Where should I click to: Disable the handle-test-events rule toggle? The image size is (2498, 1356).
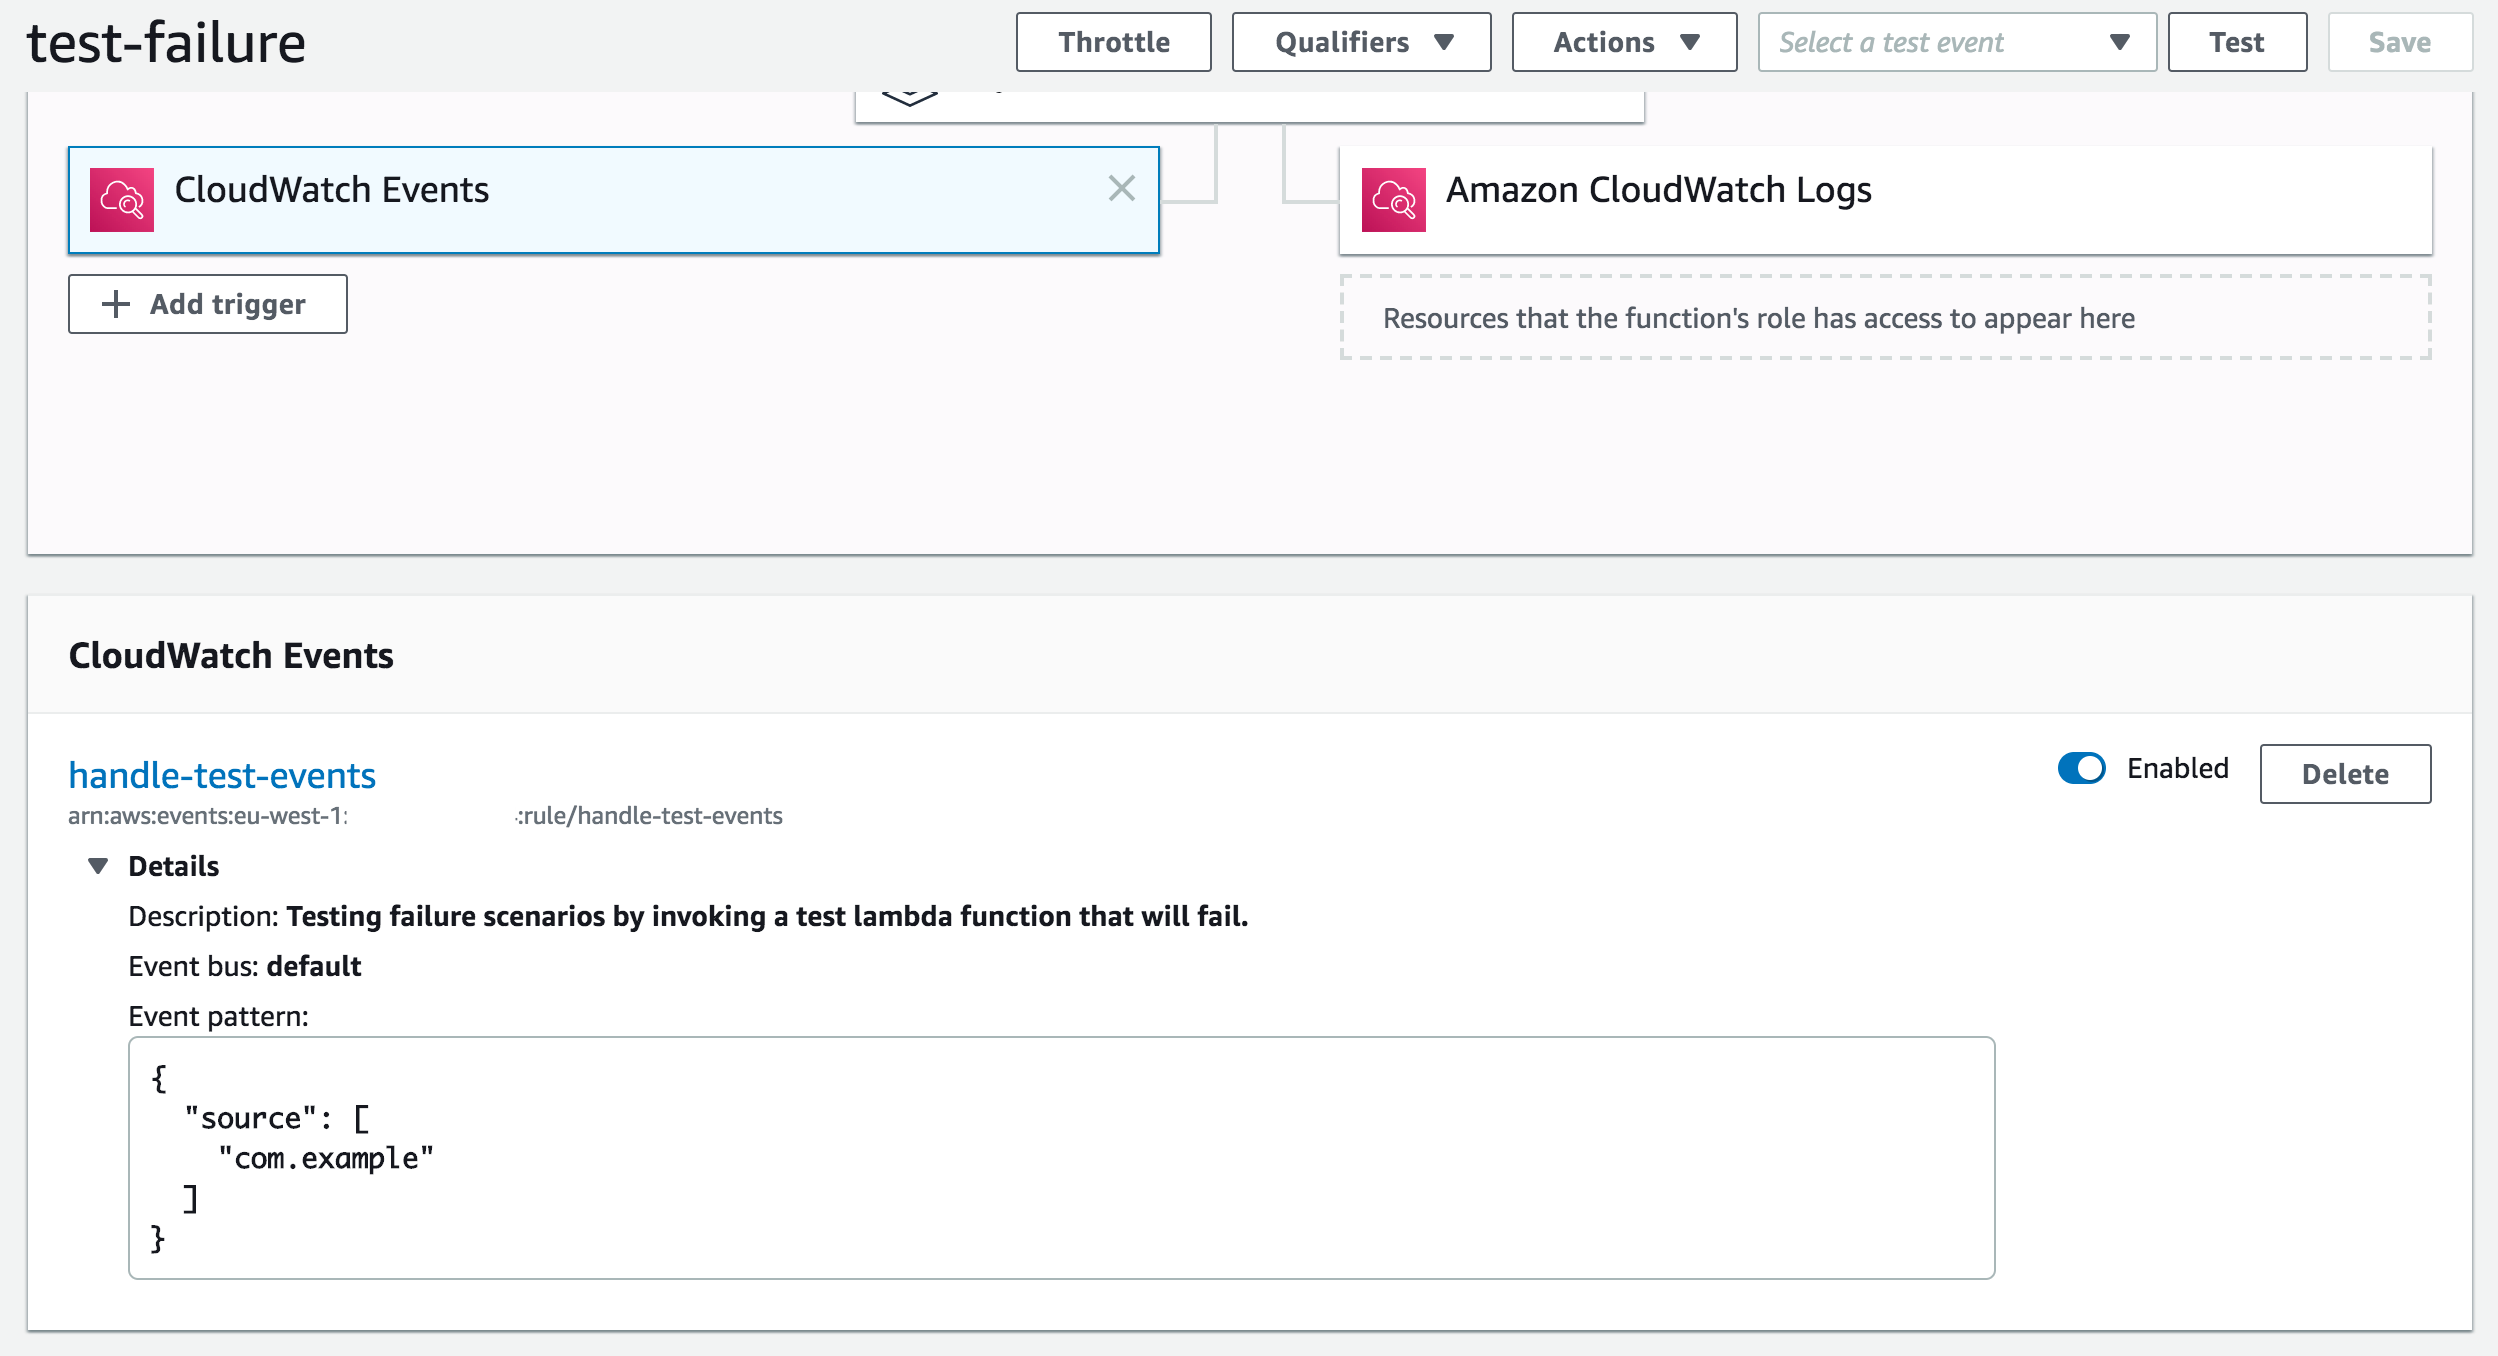tap(2081, 768)
